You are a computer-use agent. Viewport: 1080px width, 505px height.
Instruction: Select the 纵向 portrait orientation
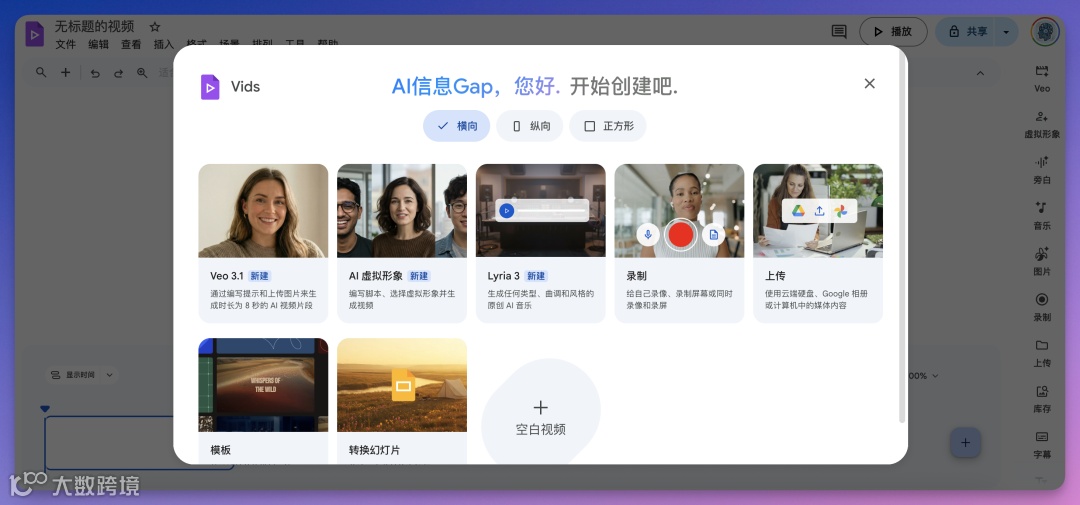tap(530, 126)
